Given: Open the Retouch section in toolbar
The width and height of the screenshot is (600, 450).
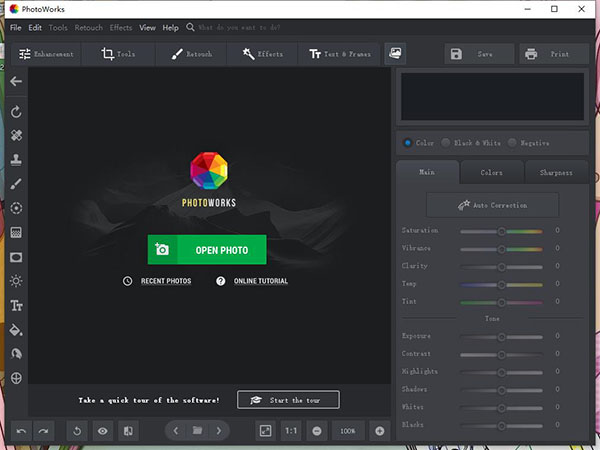Looking at the screenshot, I should [x=191, y=54].
